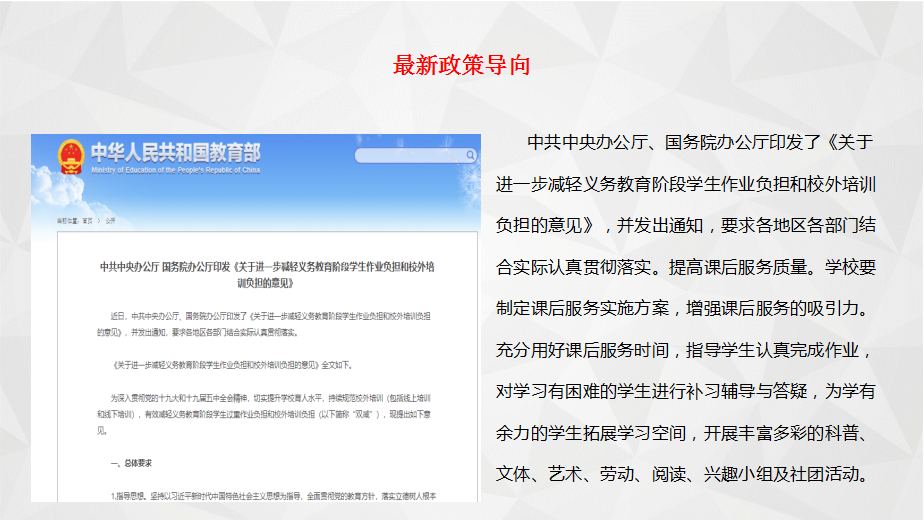
Task: Select the red slide title 最新政策导向
Action: point(461,66)
